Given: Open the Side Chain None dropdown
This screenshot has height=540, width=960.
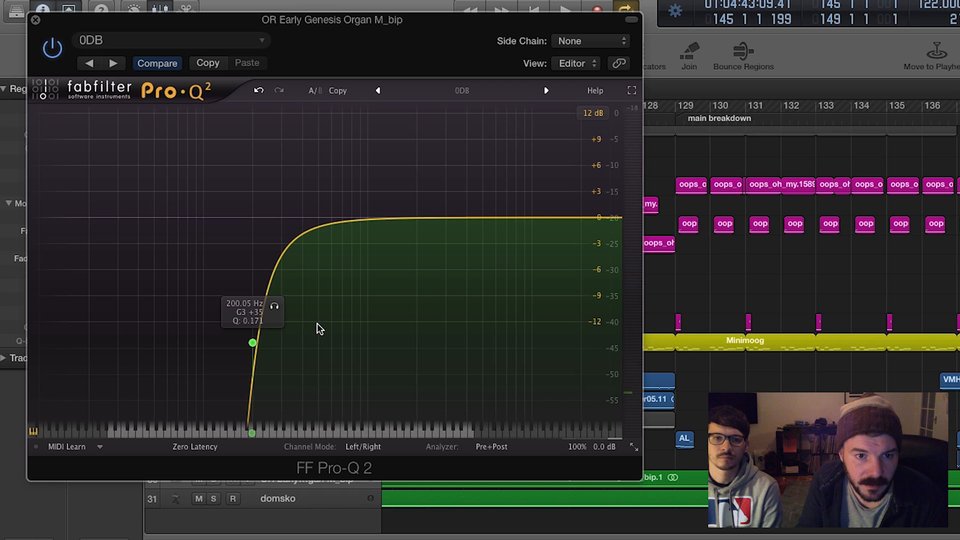Looking at the screenshot, I should tap(590, 41).
